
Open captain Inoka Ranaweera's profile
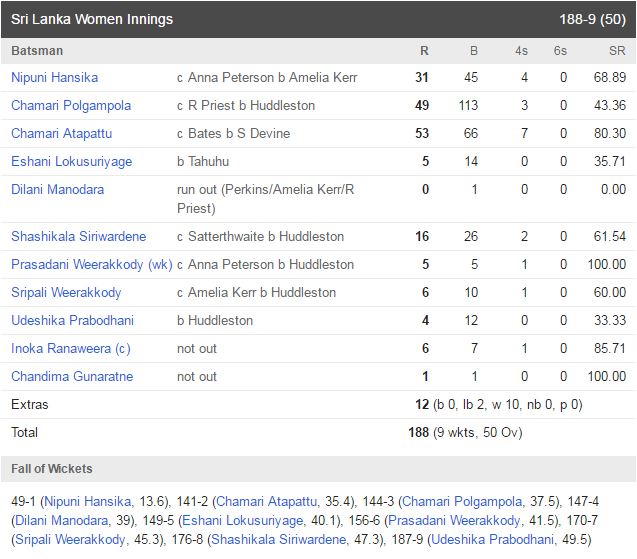pos(71,349)
